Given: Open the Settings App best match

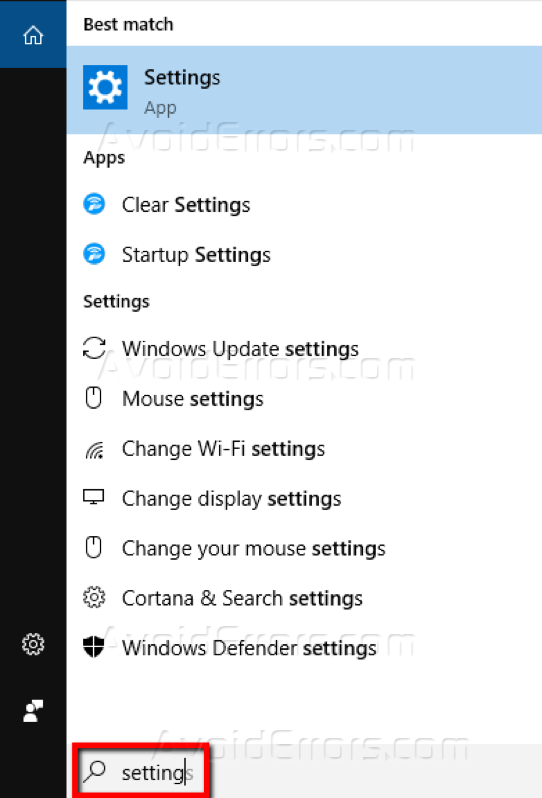Looking at the screenshot, I should [x=304, y=90].
